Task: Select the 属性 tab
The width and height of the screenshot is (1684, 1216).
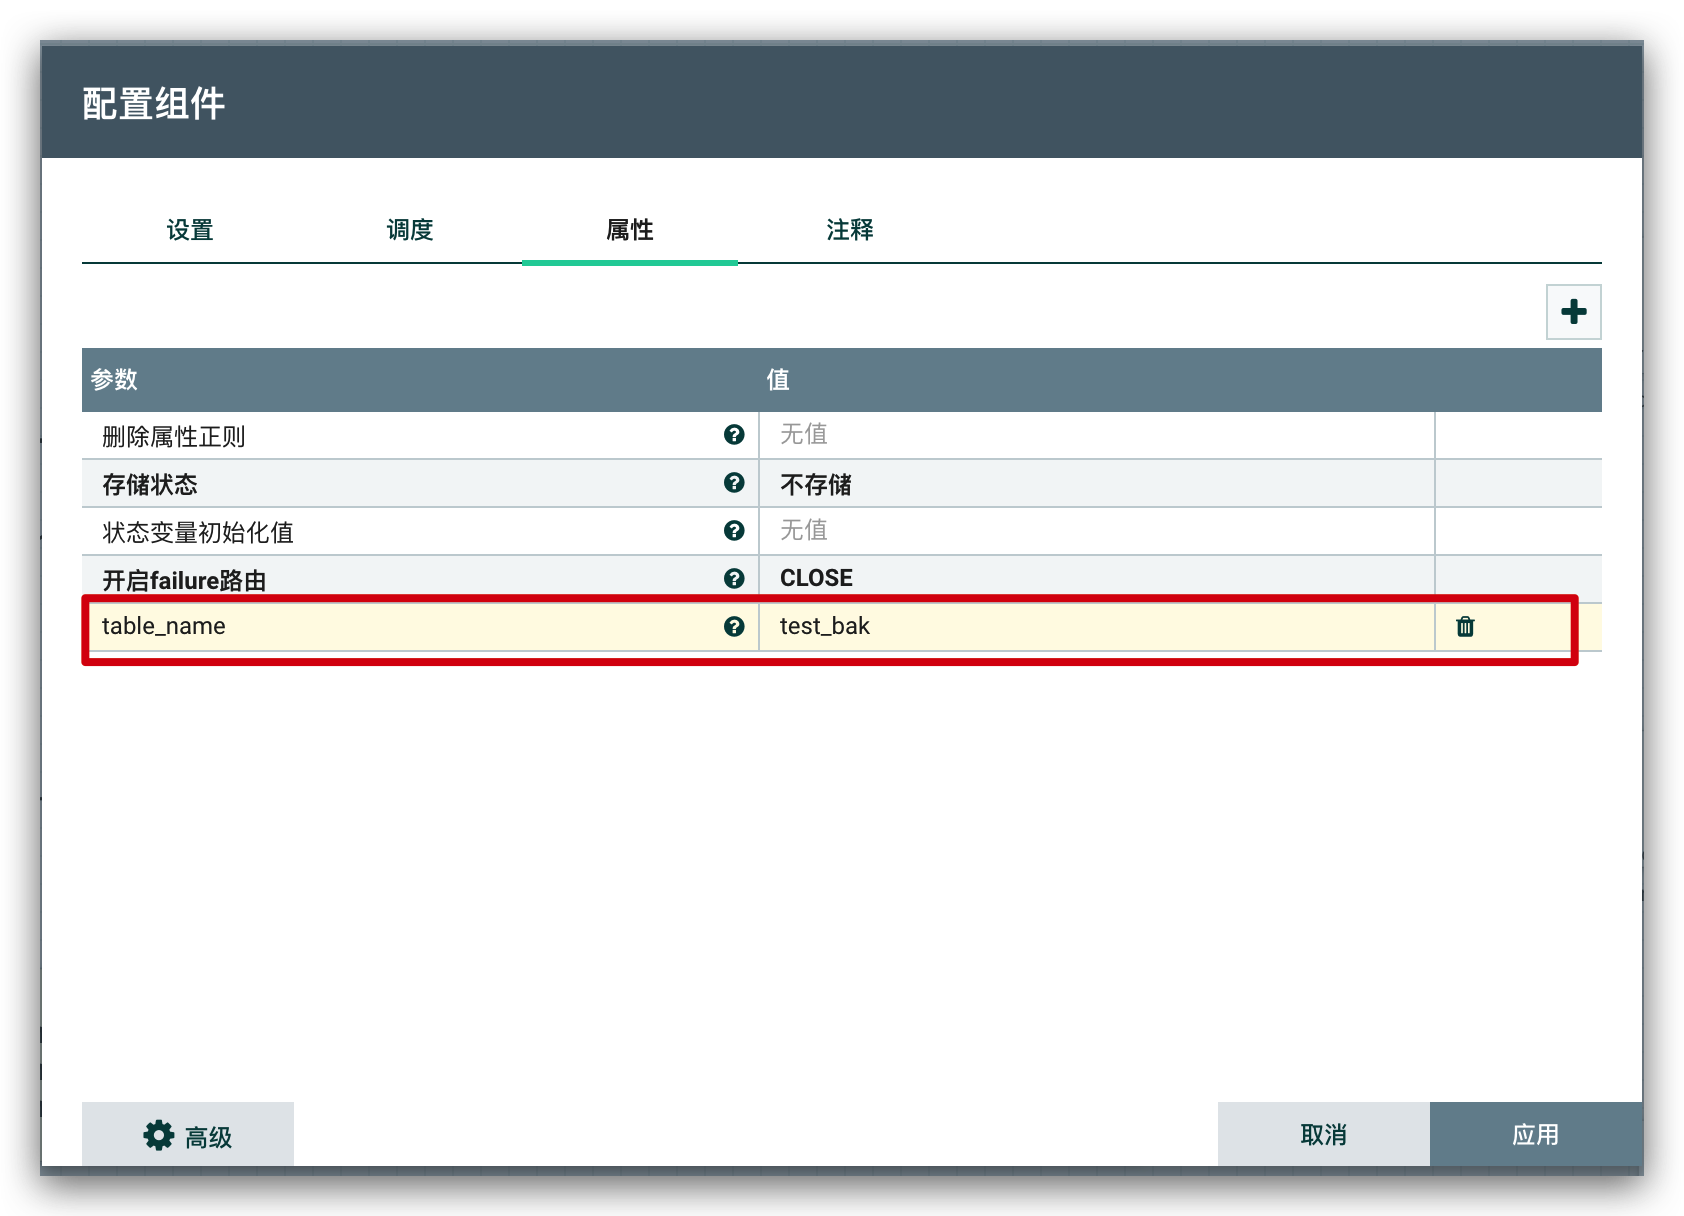Action: (630, 231)
